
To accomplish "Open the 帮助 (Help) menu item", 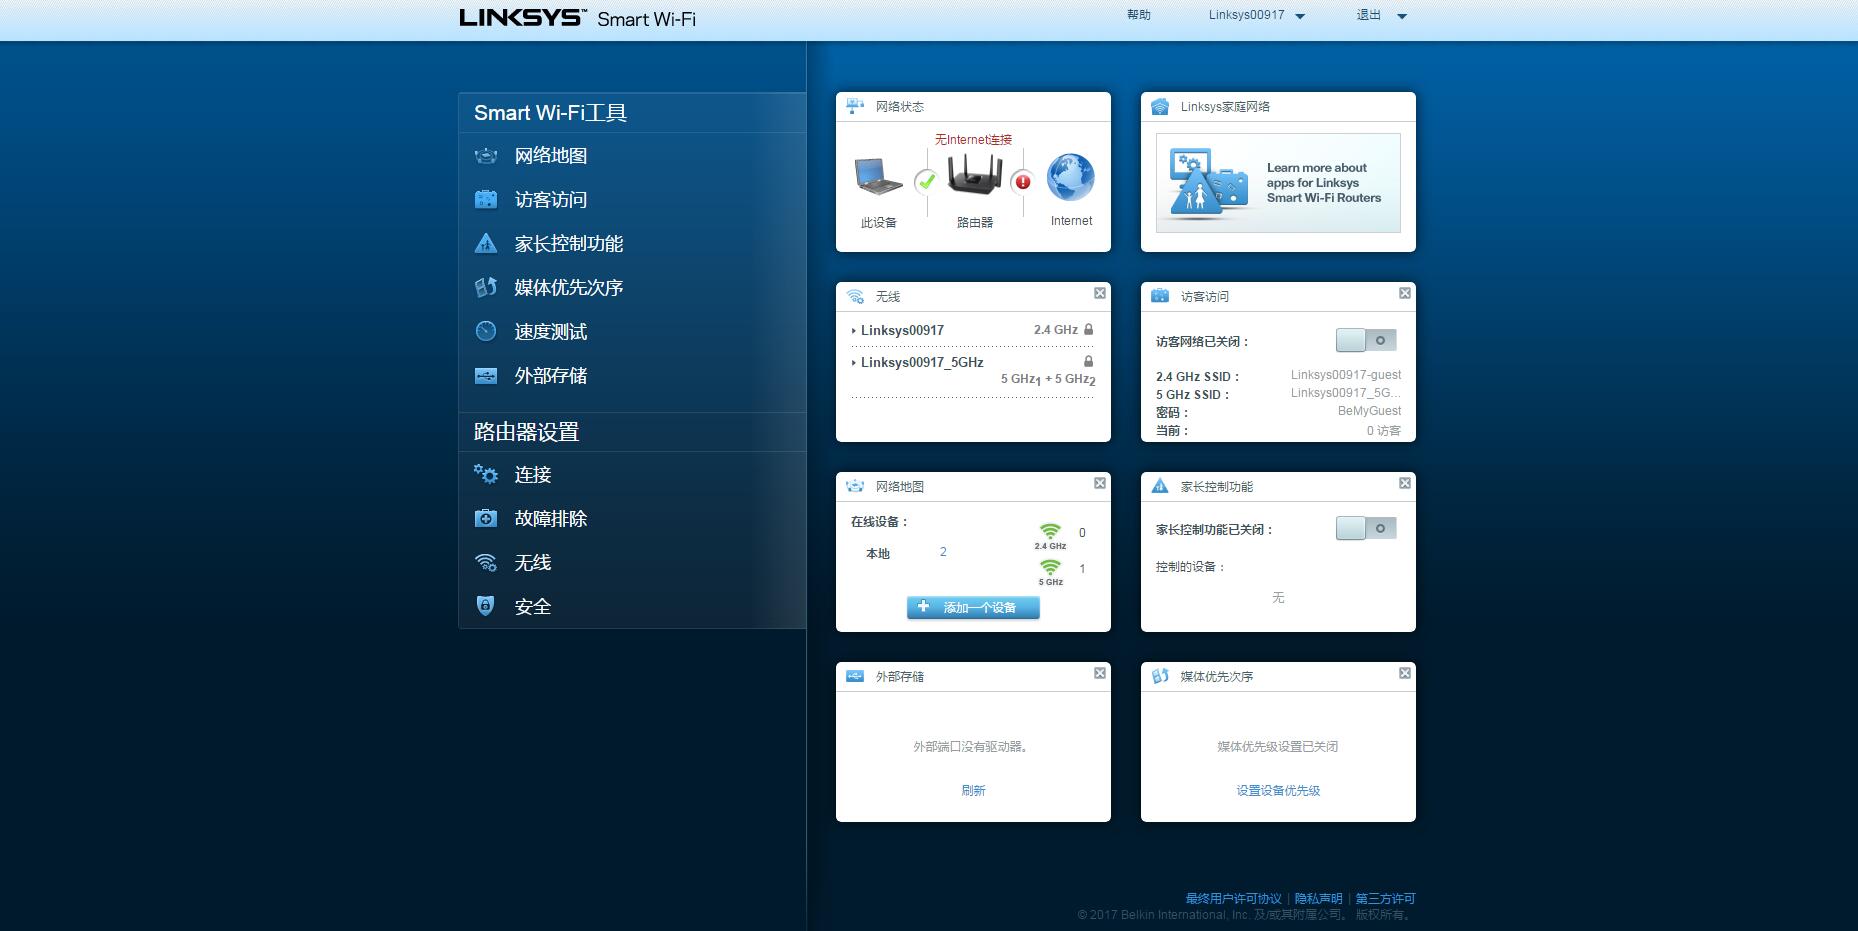I will click(1138, 16).
